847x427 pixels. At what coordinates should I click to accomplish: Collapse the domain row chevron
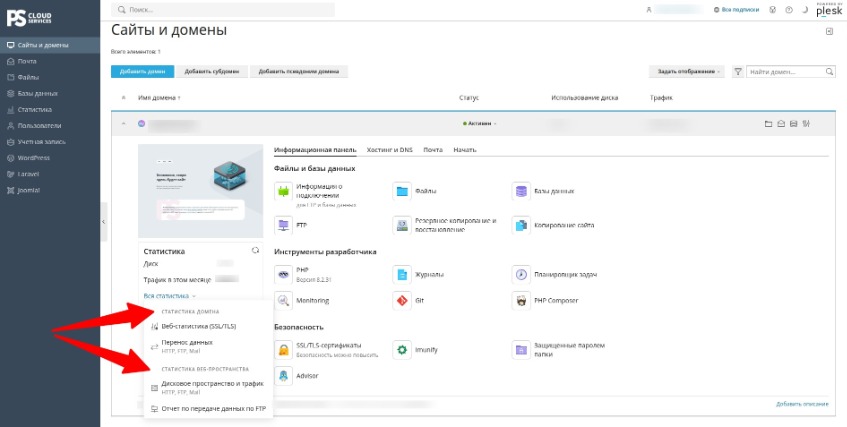point(124,124)
